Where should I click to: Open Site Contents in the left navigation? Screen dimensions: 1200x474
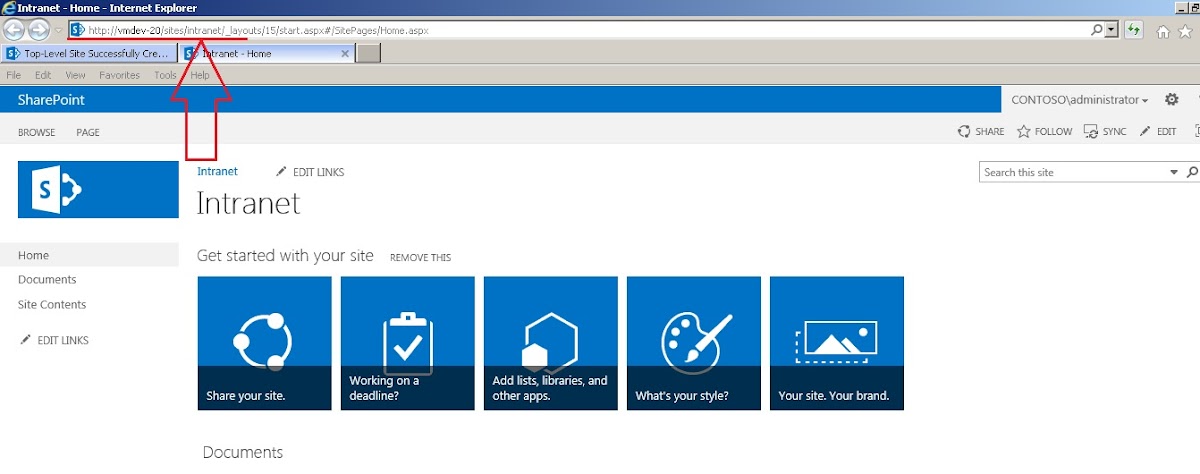(x=52, y=305)
